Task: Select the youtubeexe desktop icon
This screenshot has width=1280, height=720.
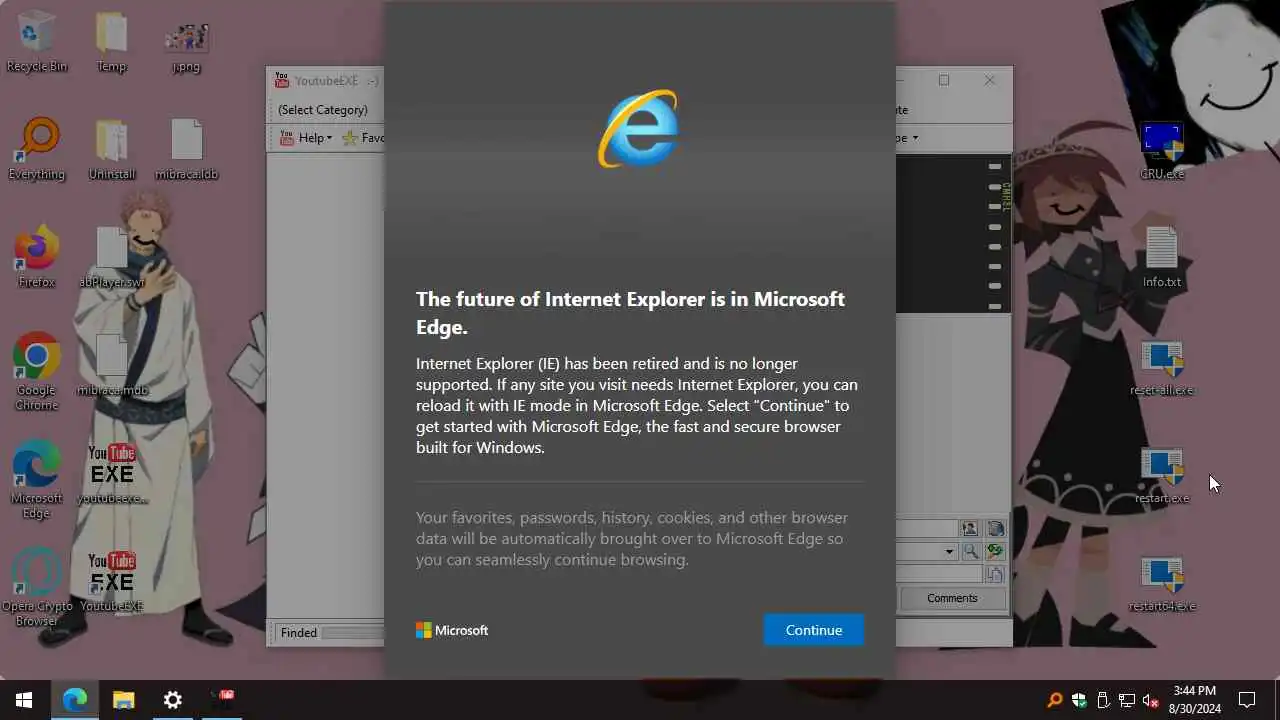Action: 111,474
